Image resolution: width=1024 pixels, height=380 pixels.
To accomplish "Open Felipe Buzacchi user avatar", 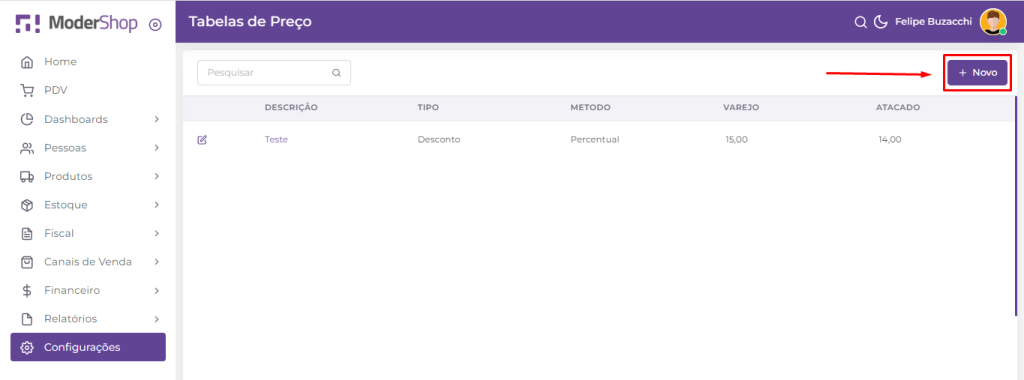I will pos(993,22).
